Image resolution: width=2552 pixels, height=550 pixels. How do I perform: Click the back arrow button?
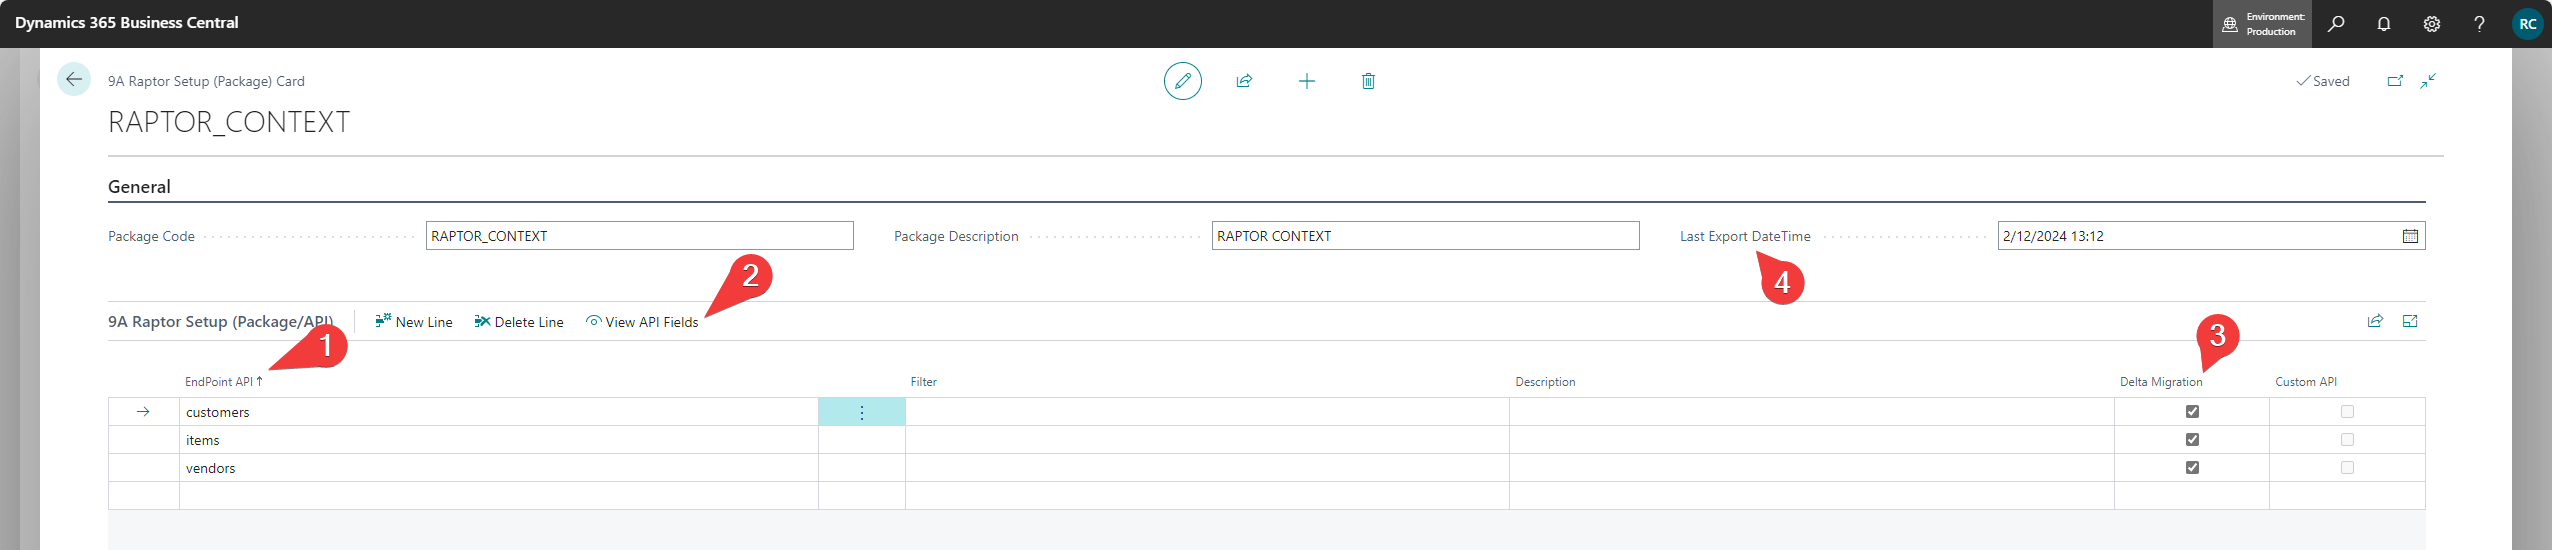(x=74, y=80)
